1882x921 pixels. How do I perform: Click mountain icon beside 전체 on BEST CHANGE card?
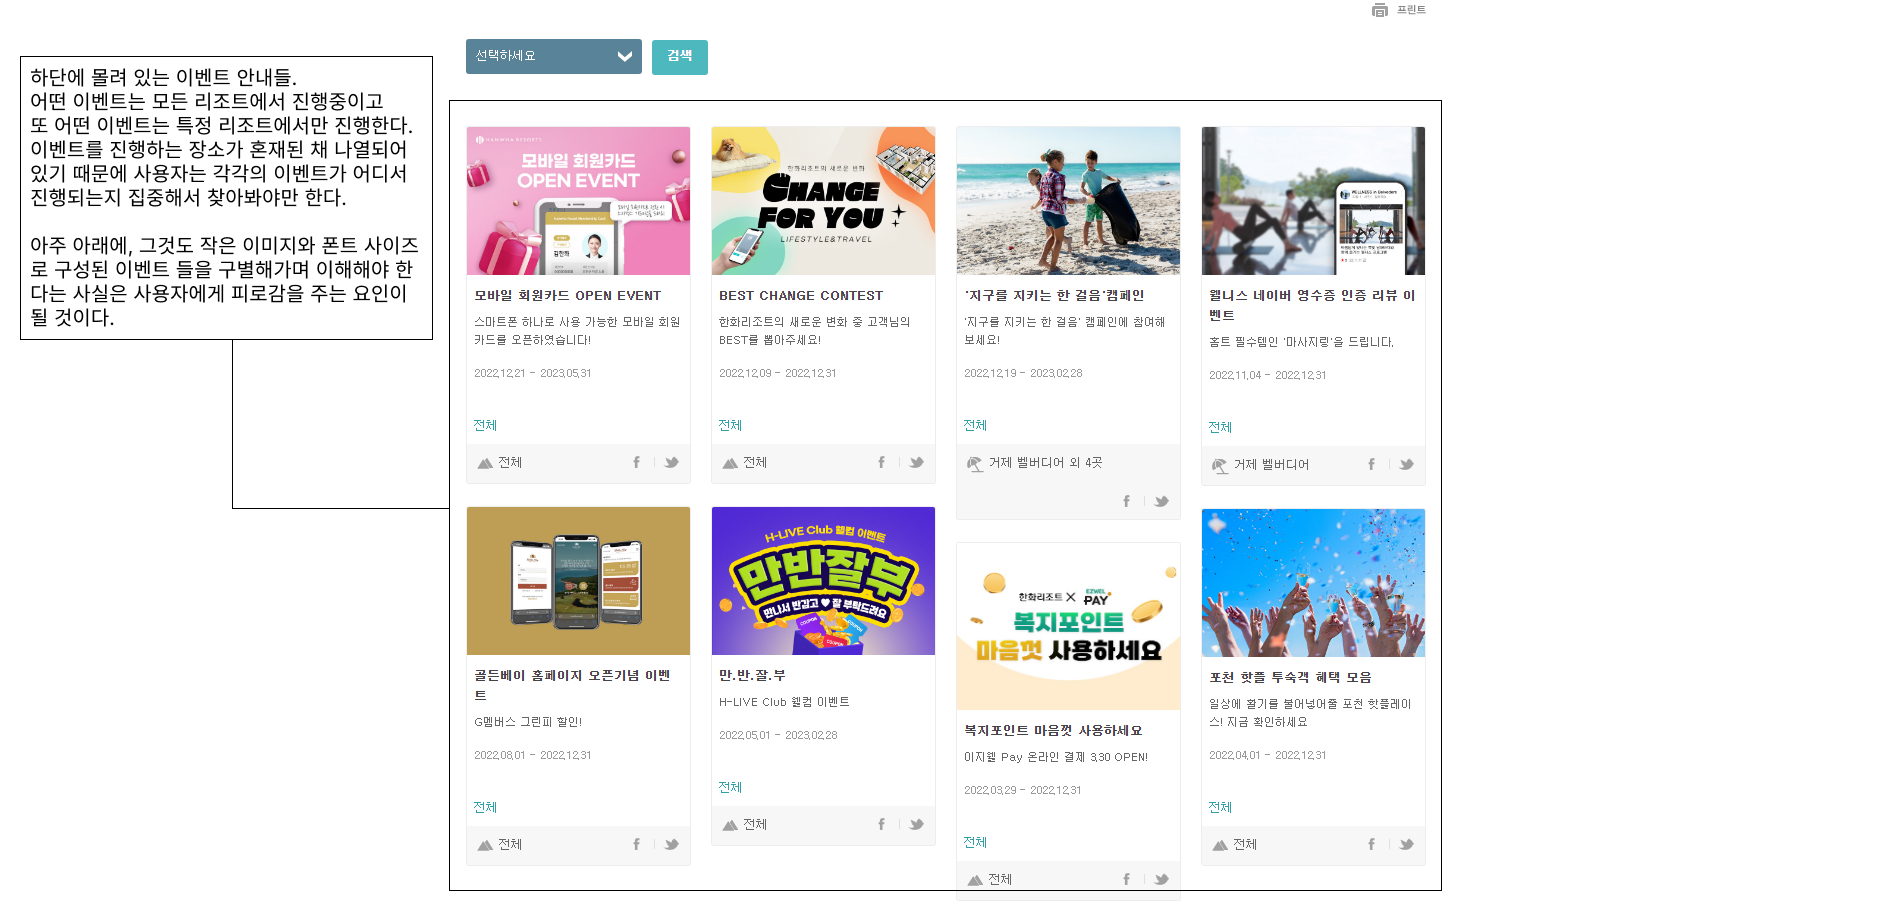point(728,462)
